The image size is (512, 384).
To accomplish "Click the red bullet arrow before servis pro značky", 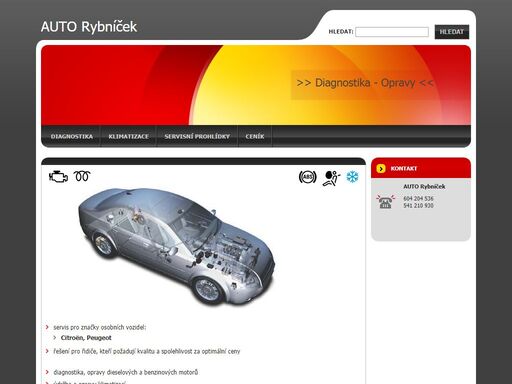I will pos(47,327).
